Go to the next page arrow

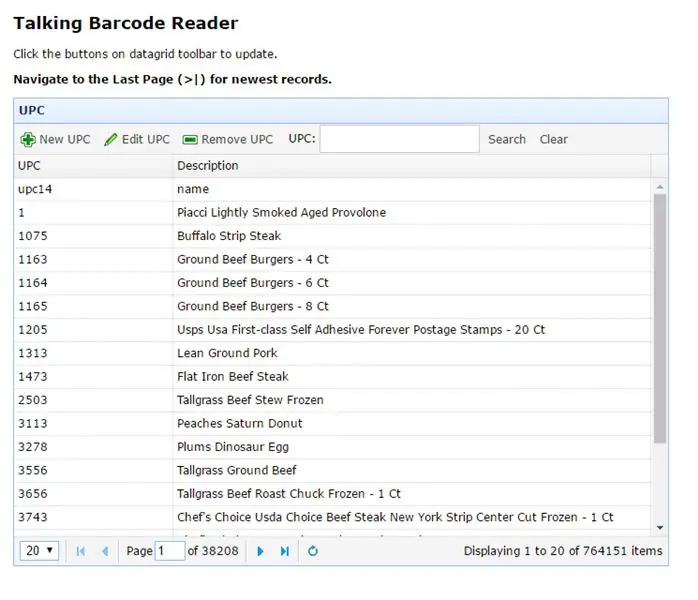[x=260, y=551]
